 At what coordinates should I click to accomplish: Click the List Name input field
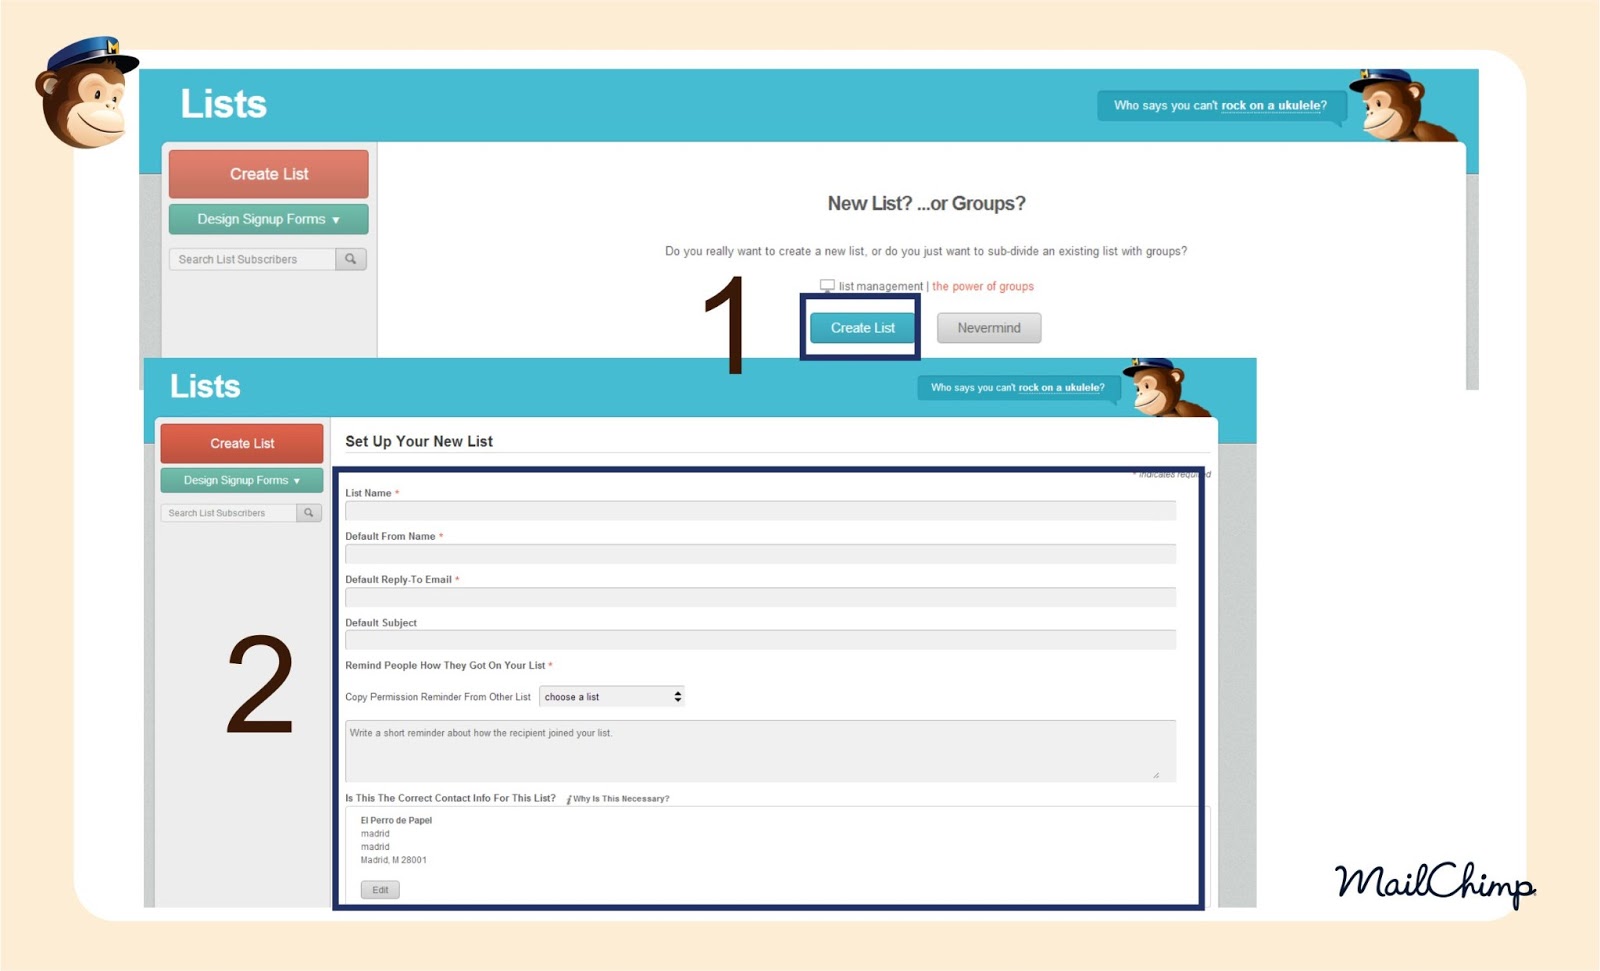coord(760,511)
